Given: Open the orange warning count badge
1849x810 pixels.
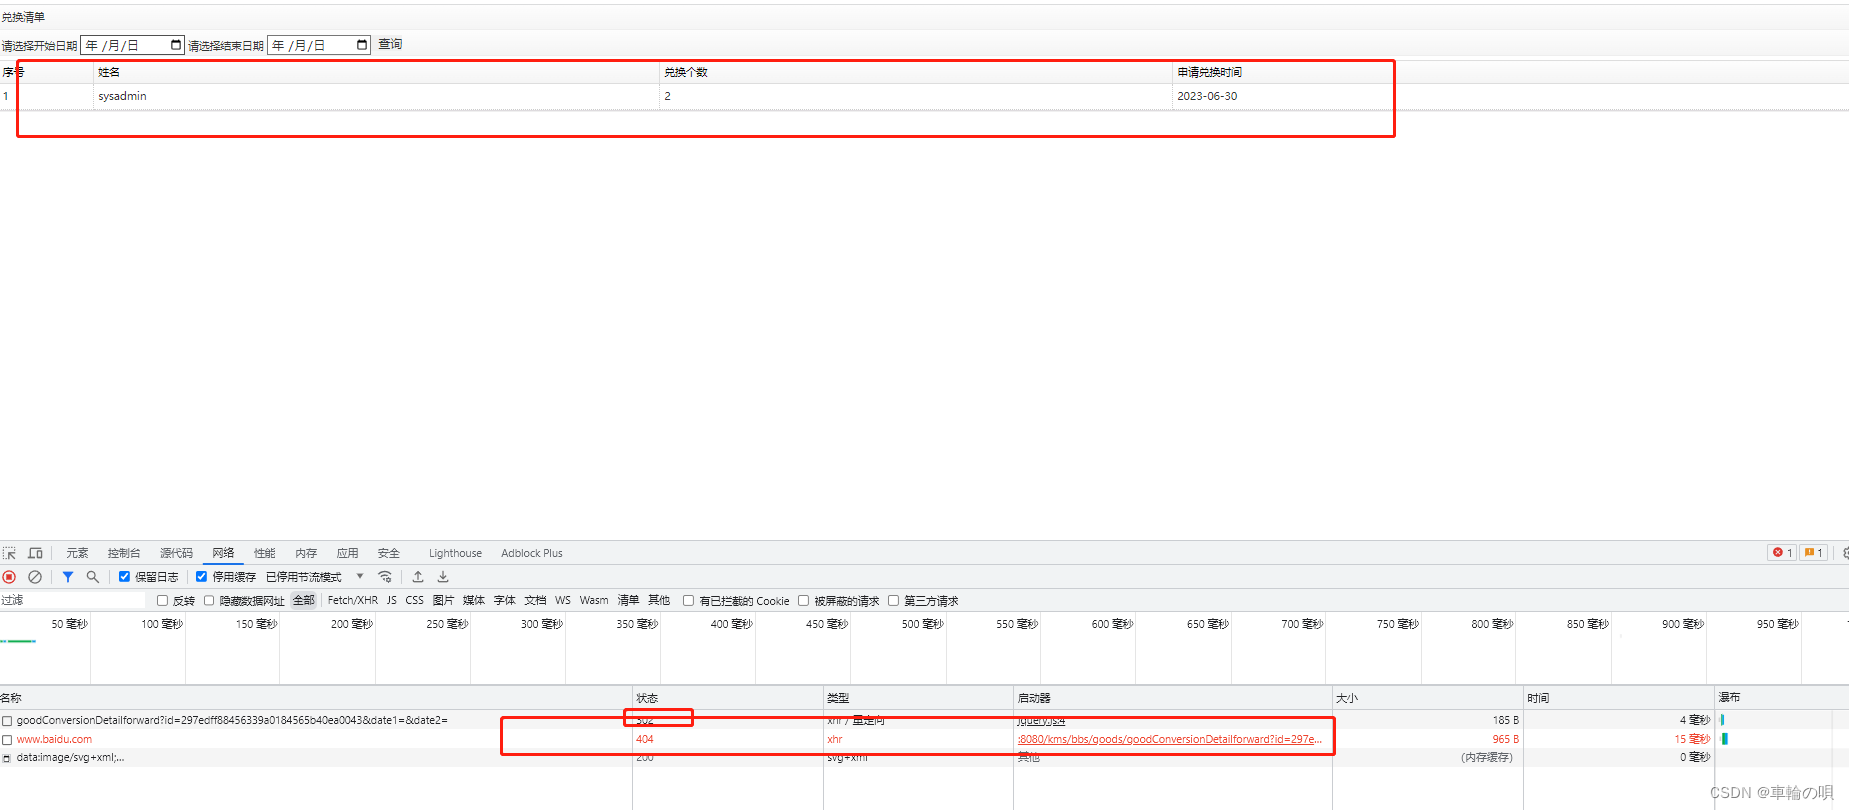Looking at the screenshot, I should coord(1814,553).
